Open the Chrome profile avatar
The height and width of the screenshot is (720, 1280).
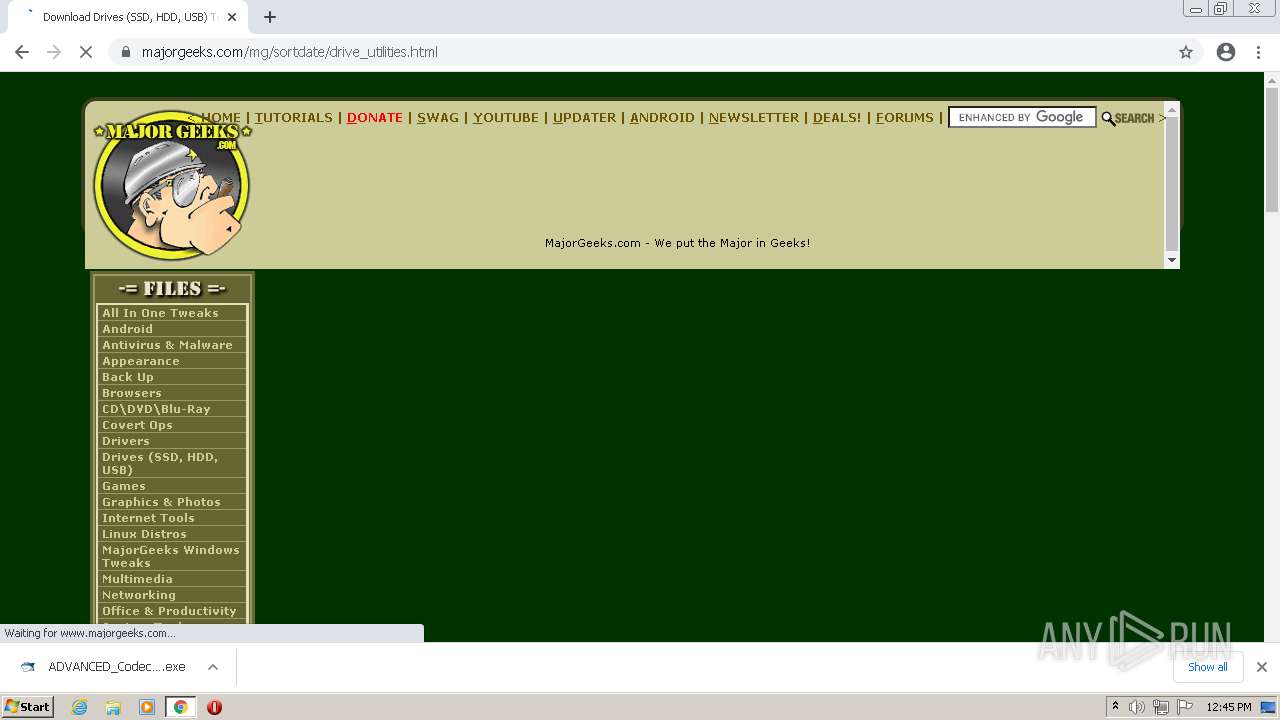1226,52
